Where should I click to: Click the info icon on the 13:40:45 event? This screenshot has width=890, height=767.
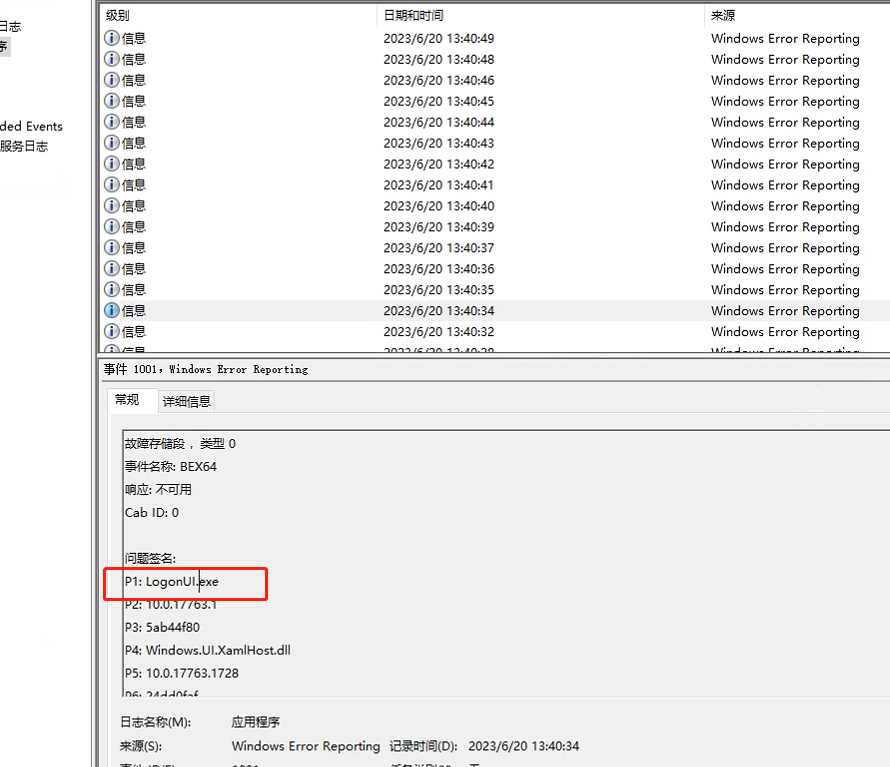coord(110,100)
